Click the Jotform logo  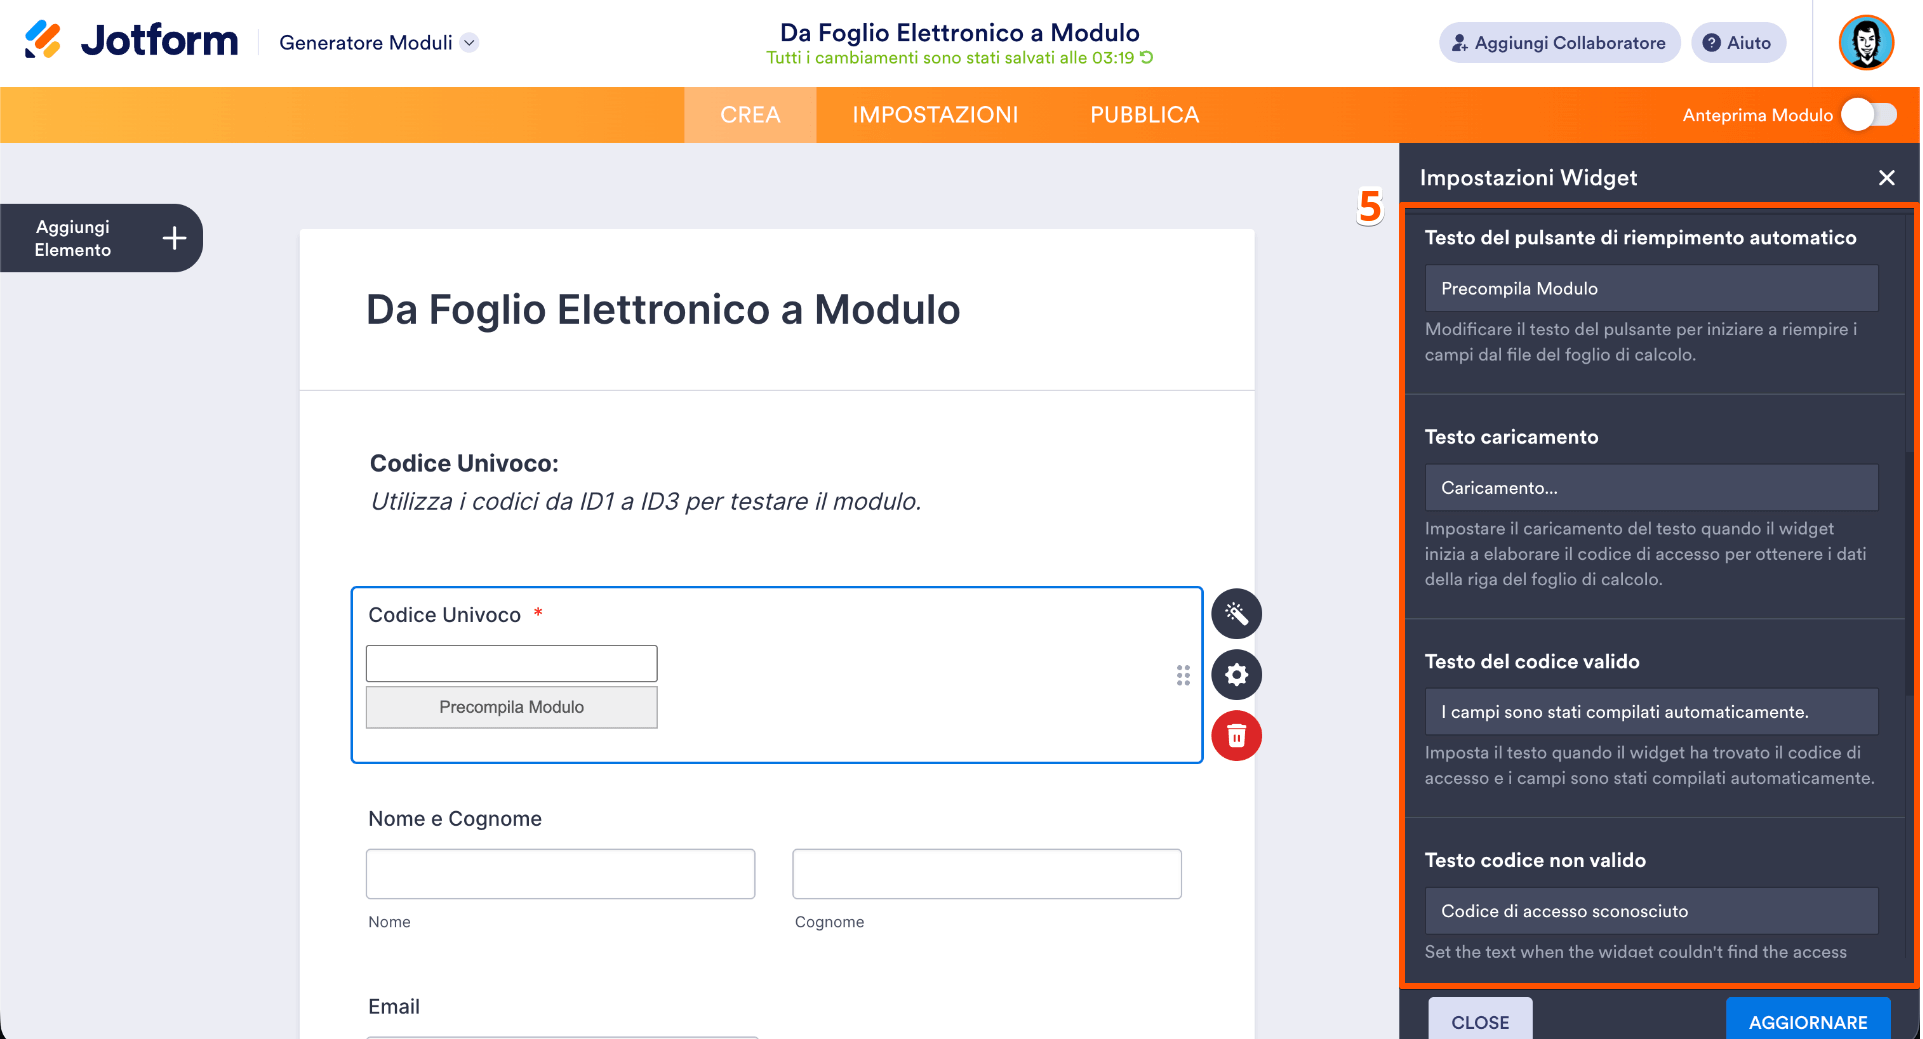click(130, 40)
